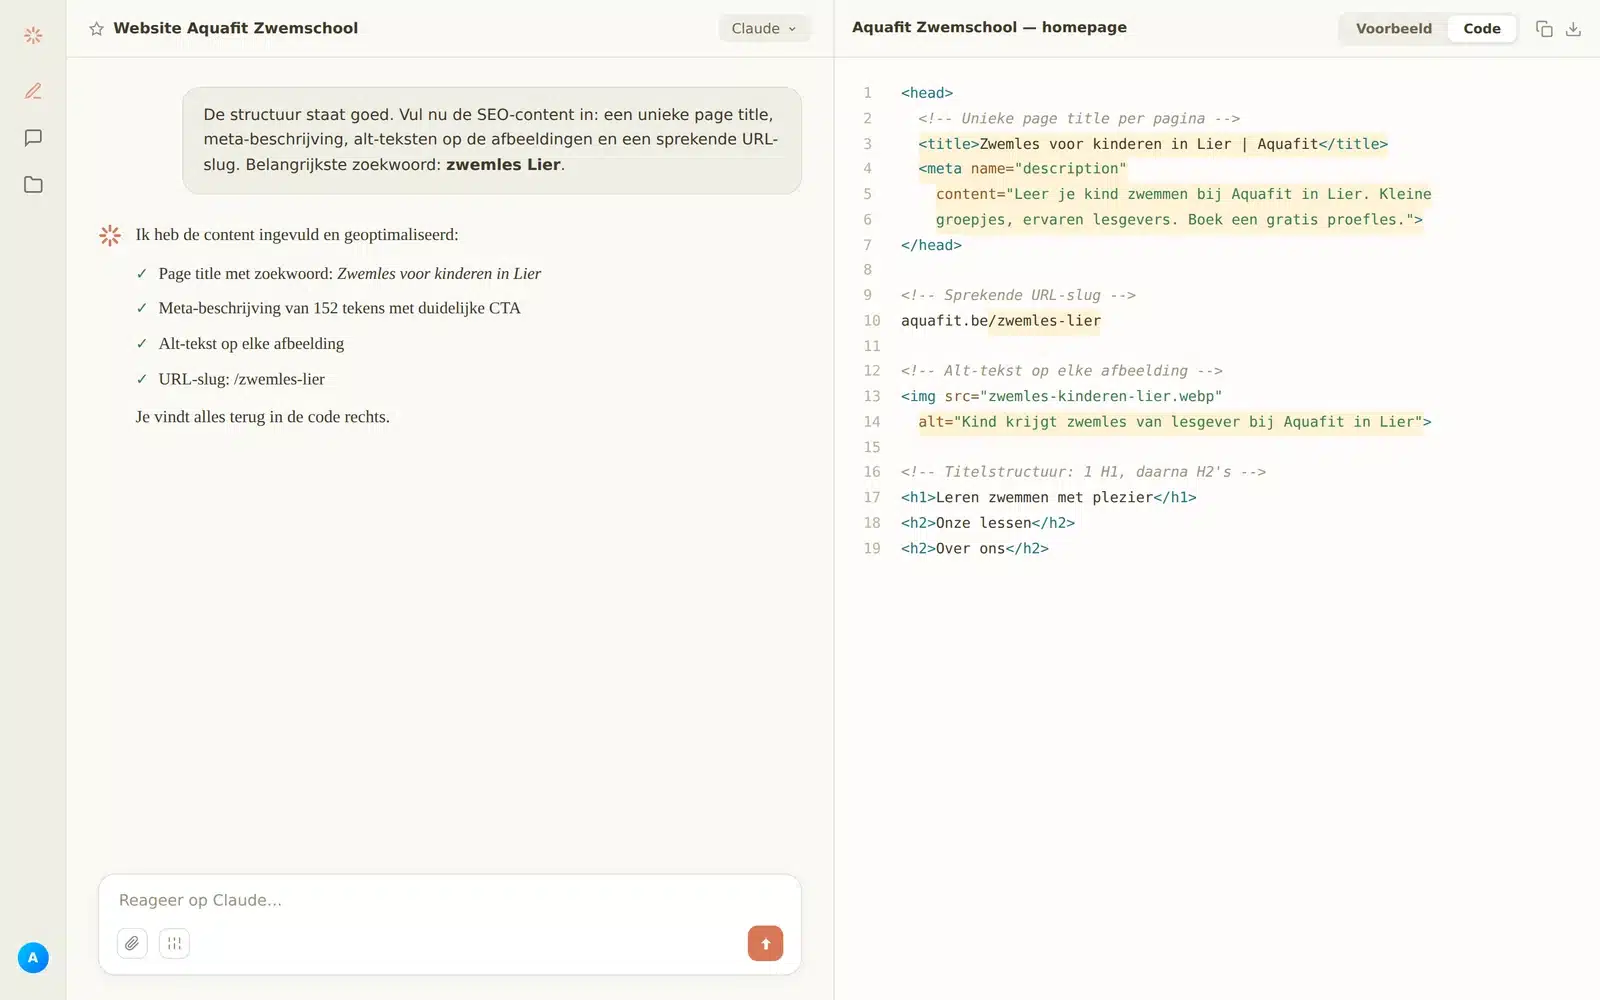Click the </head> closing tag
This screenshot has height=1000, width=1600.
point(931,245)
